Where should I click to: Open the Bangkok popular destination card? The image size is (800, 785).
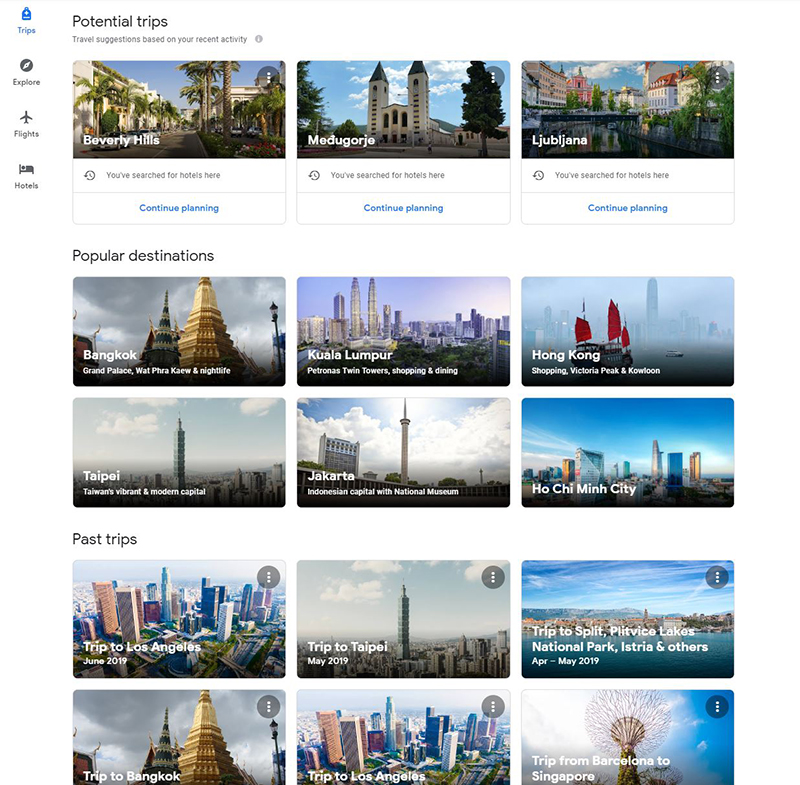[179, 331]
